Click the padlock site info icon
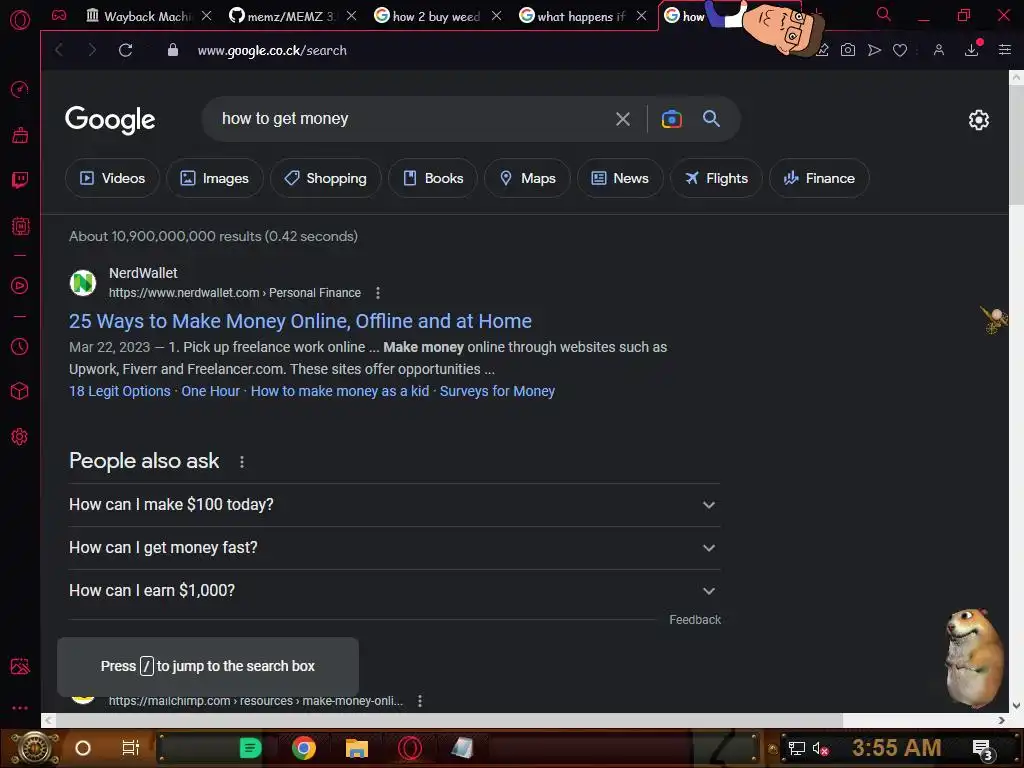 [172, 50]
